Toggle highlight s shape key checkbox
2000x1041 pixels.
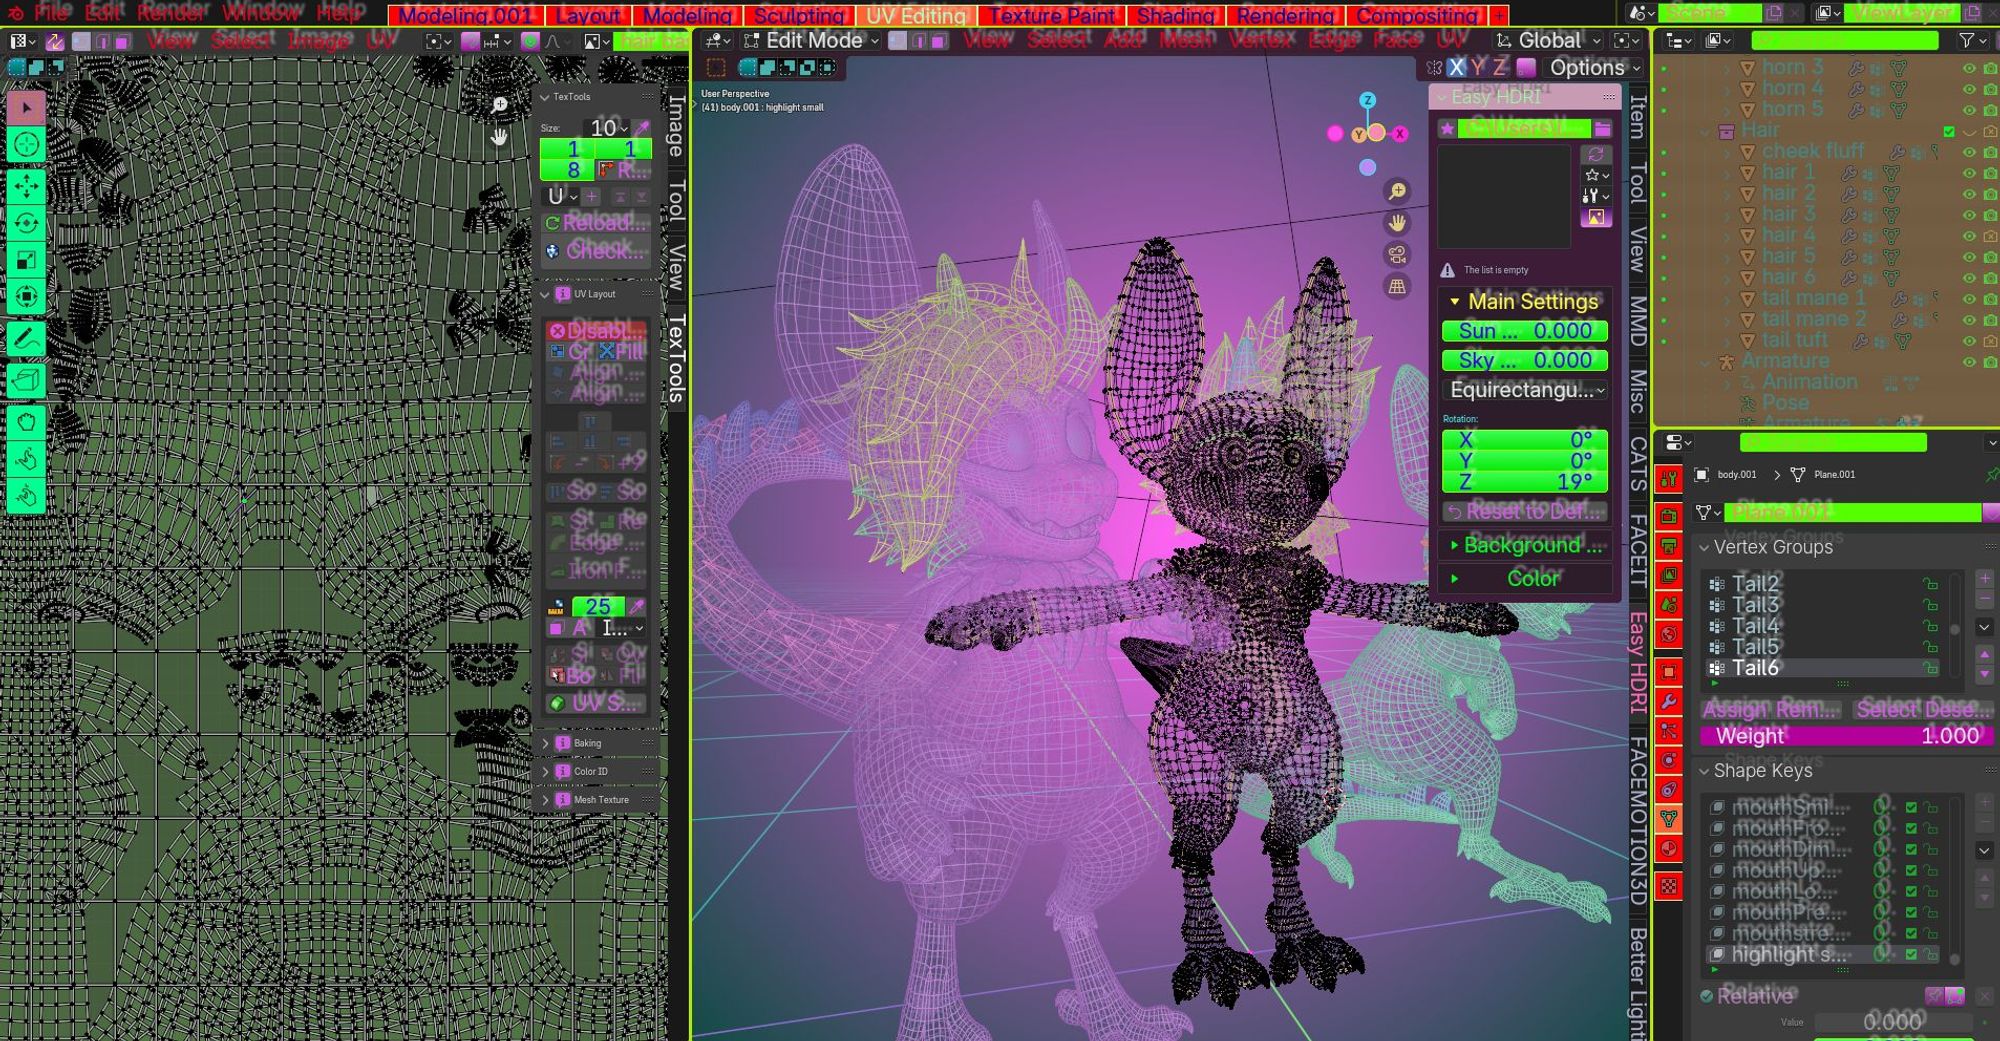pos(1911,954)
